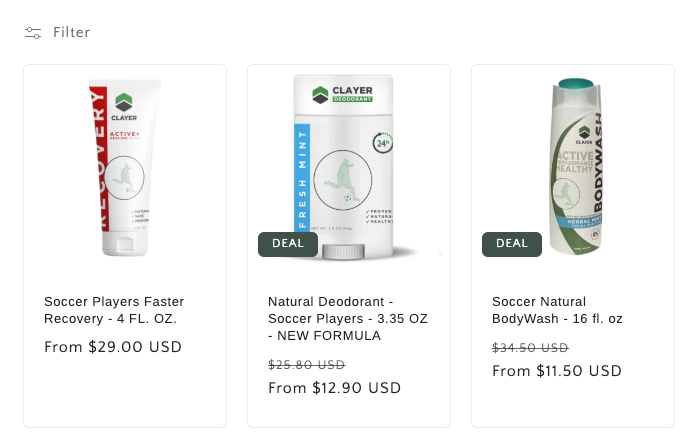690x442 pixels.
Task: Click the DEAL badge on the deodorant
Action: click(288, 244)
